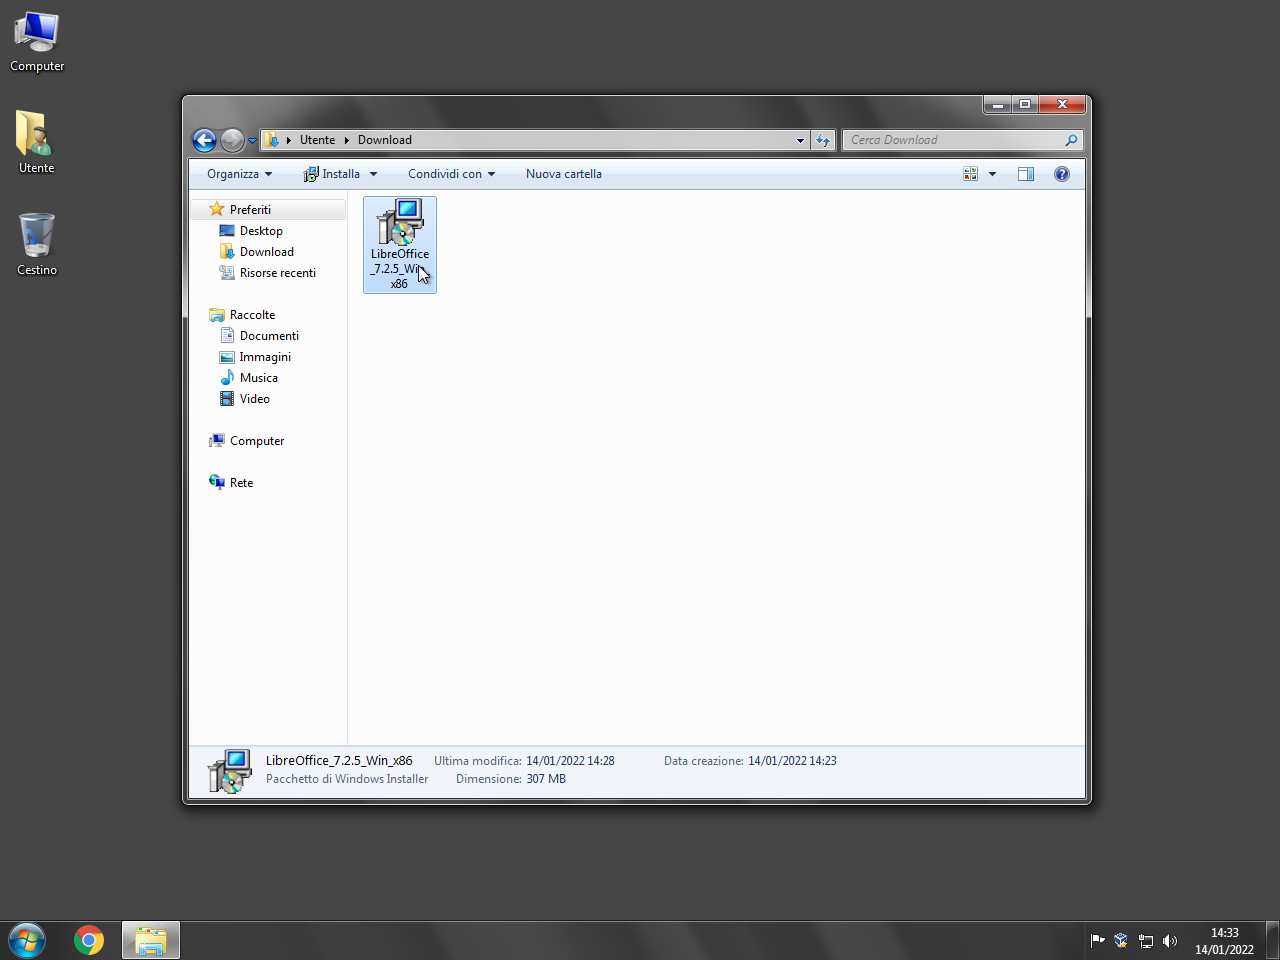Open Google Chrome from the taskbar
The image size is (1280, 960).
[x=89, y=940]
